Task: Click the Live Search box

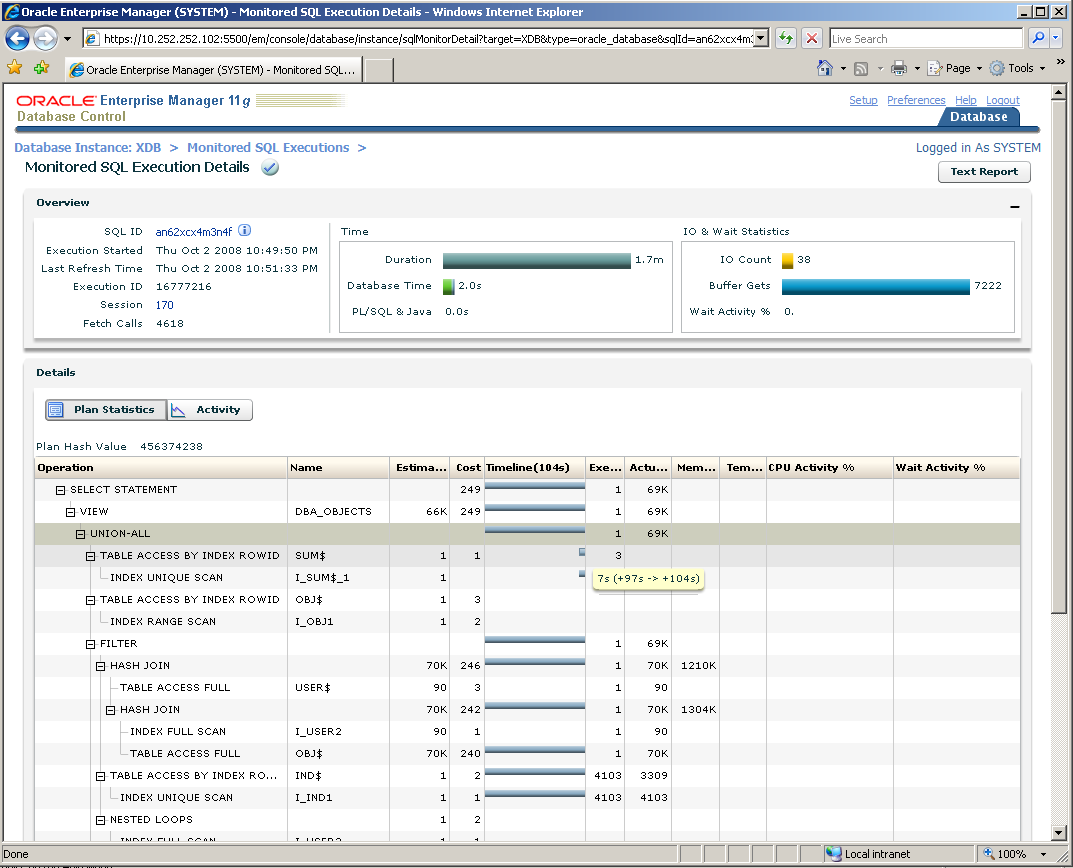Action: click(926, 39)
